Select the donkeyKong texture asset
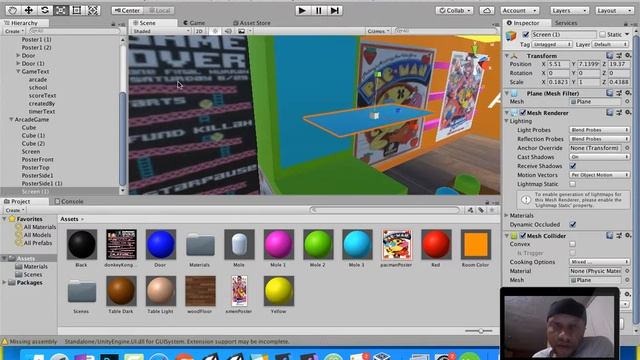 coord(121,244)
